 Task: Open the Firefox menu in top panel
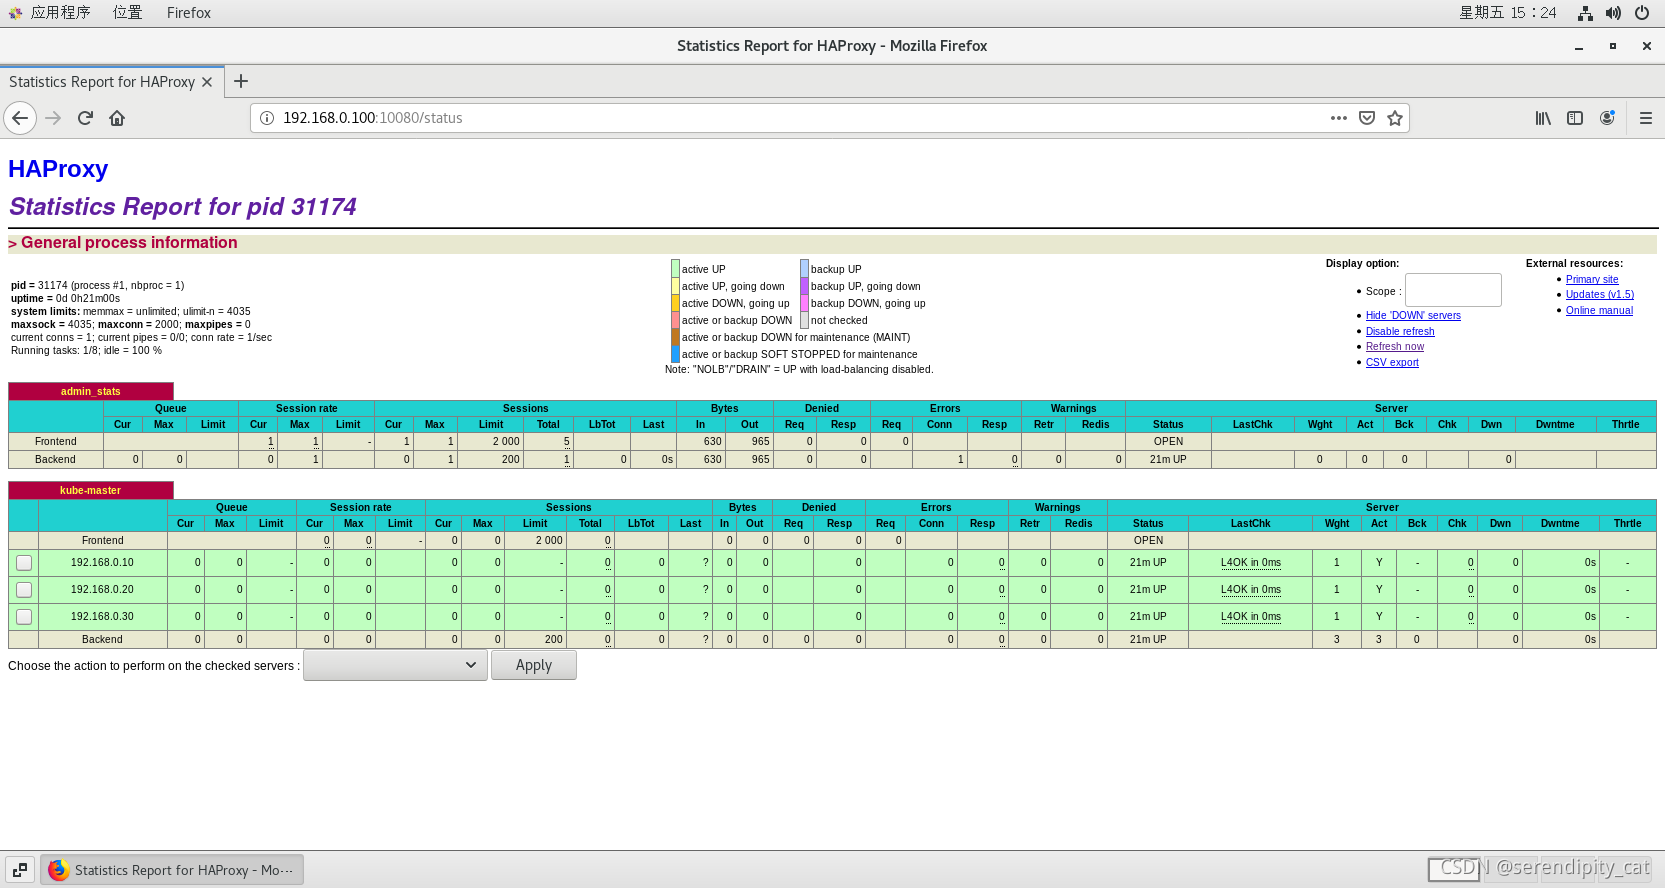189,13
